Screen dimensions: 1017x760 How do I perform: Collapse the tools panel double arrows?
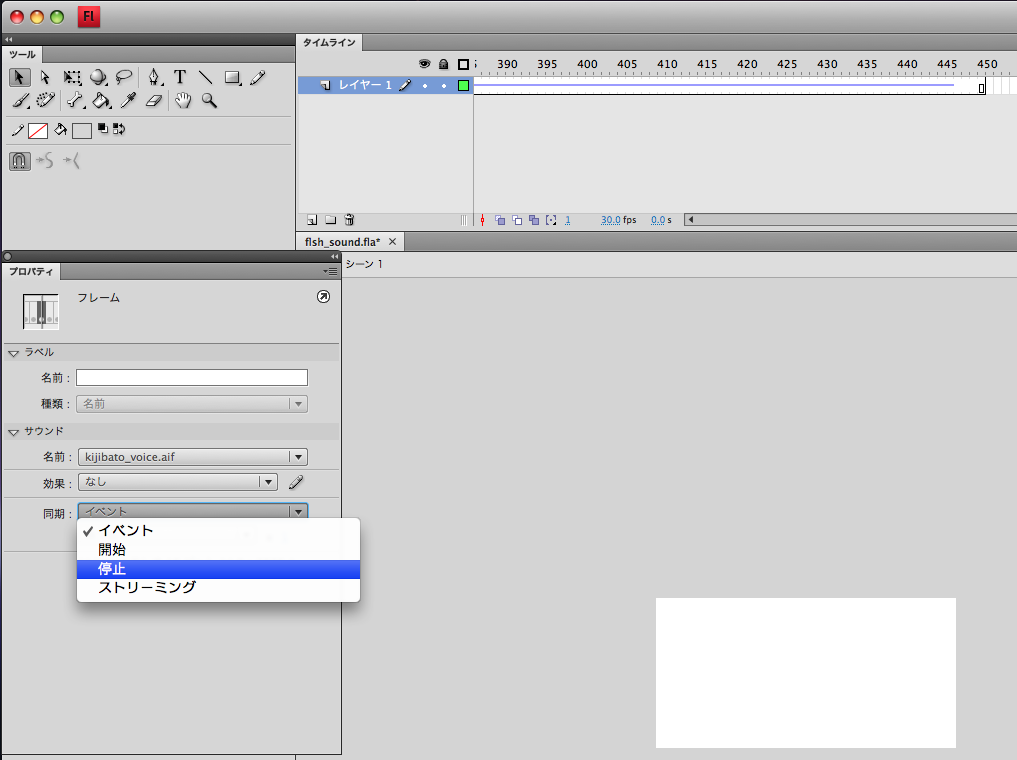tap(8, 39)
